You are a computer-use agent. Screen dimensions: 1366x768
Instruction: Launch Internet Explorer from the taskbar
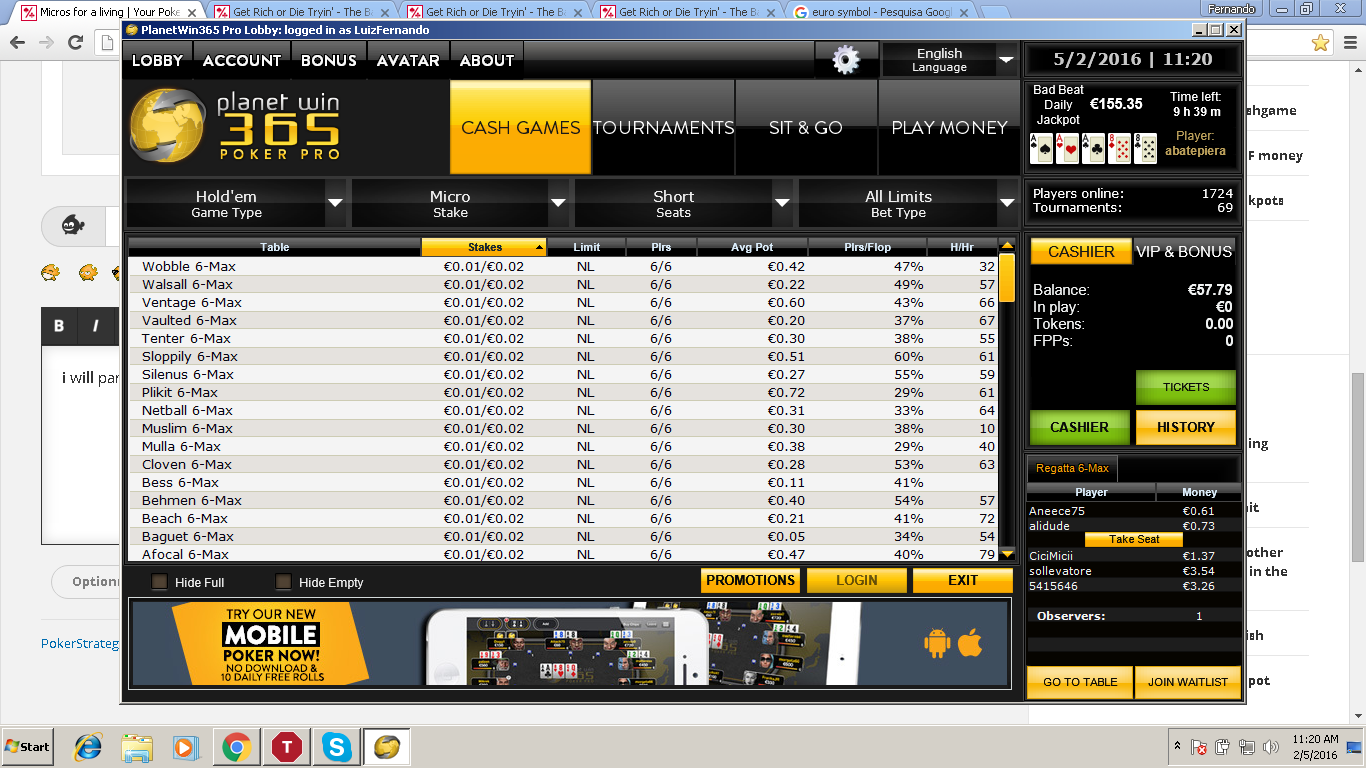click(90, 747)
